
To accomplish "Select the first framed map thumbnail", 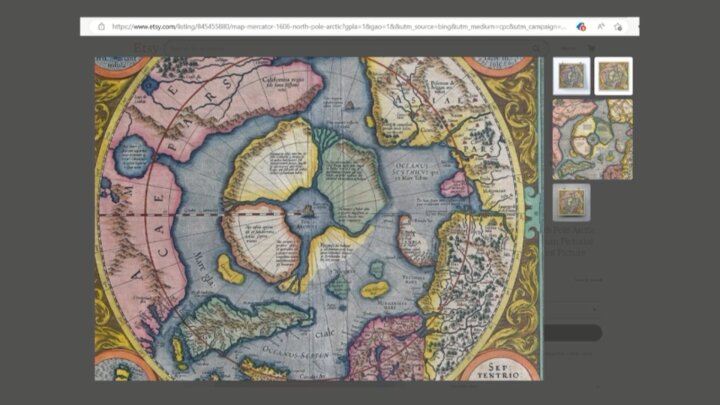I will coord(571,76).
